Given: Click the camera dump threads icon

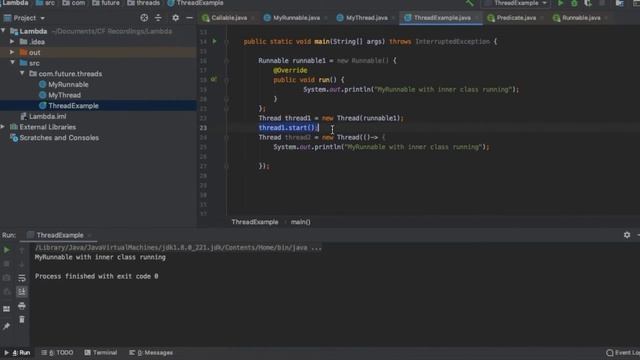Looking at the screenshot, I should coord(7,278).
